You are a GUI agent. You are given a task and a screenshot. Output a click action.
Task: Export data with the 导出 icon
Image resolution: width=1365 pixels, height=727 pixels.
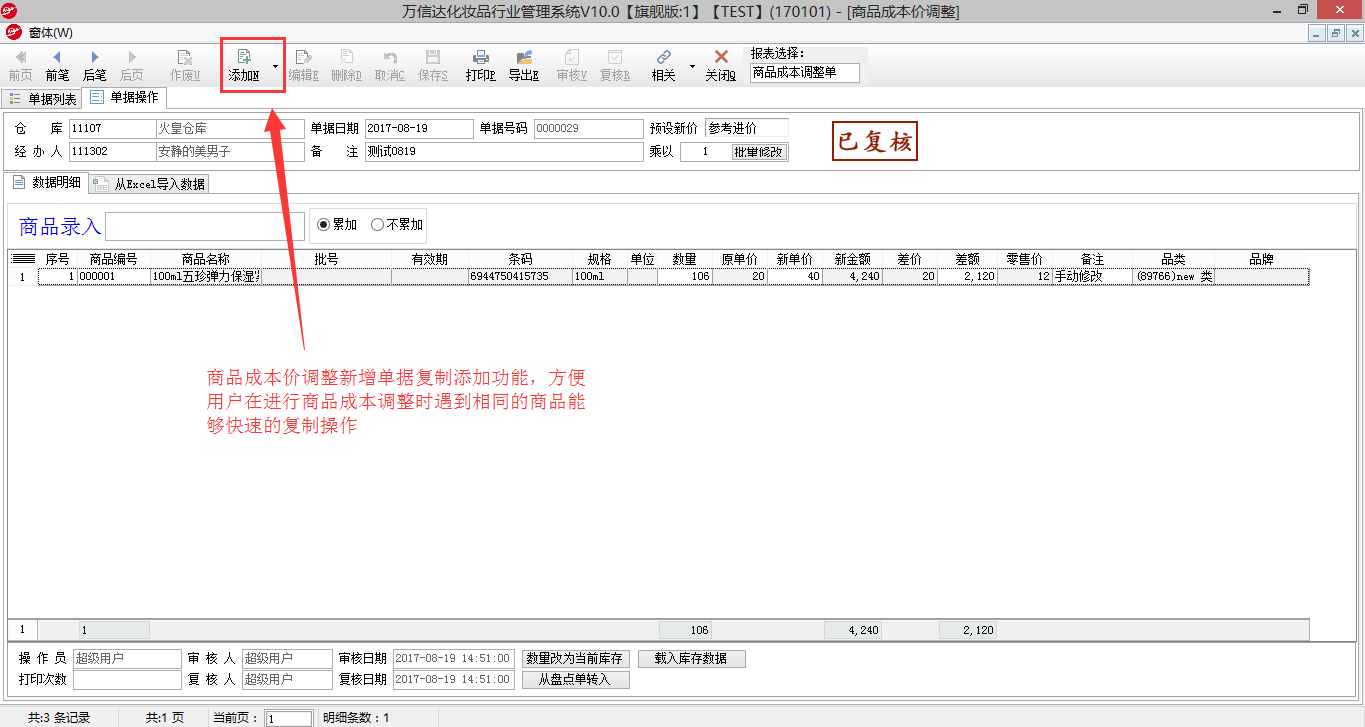point(523,65)
